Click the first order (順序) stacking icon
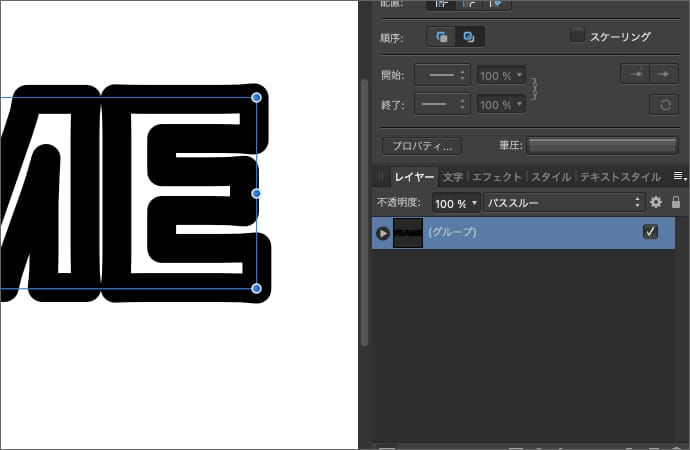The width and height of the screenshot is (690, 450). (x=442, y=37)
